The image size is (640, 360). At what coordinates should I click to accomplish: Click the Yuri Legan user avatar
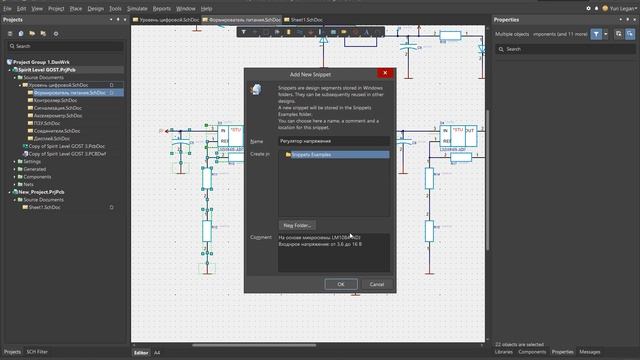pyautogui.click(x=605, y=8)
